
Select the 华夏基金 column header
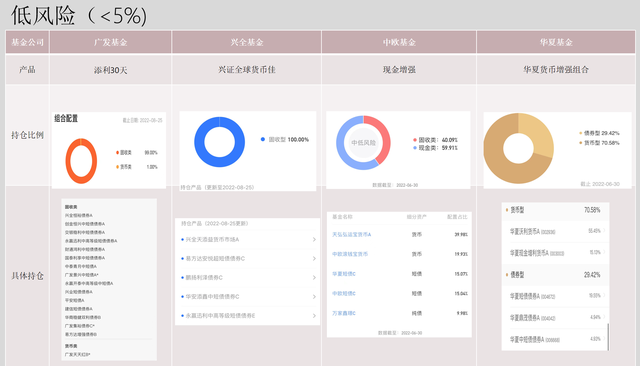[x=556, y=42]
